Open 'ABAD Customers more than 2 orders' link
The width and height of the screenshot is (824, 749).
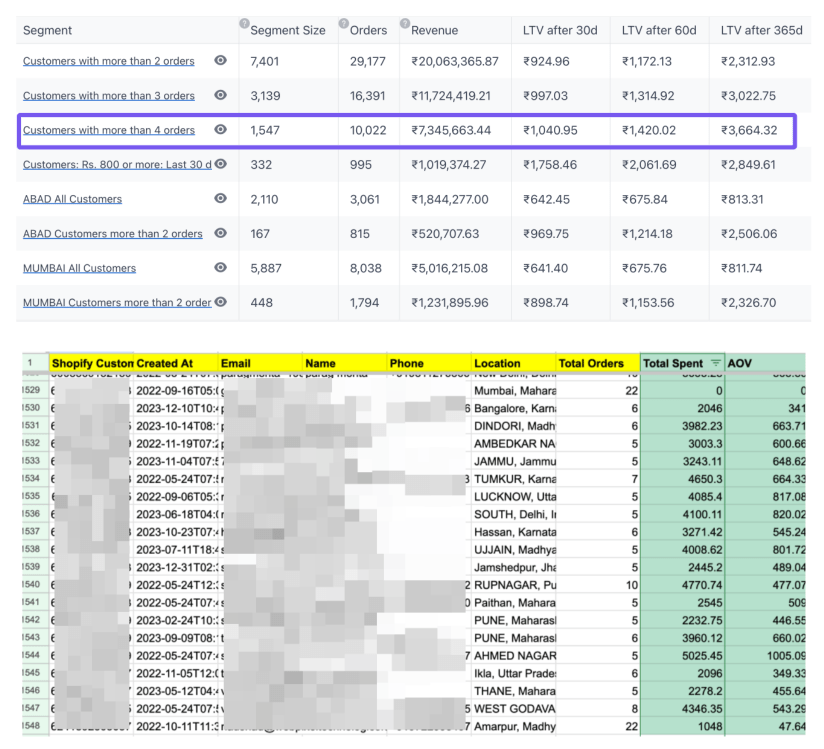click(x=112, y=233)
